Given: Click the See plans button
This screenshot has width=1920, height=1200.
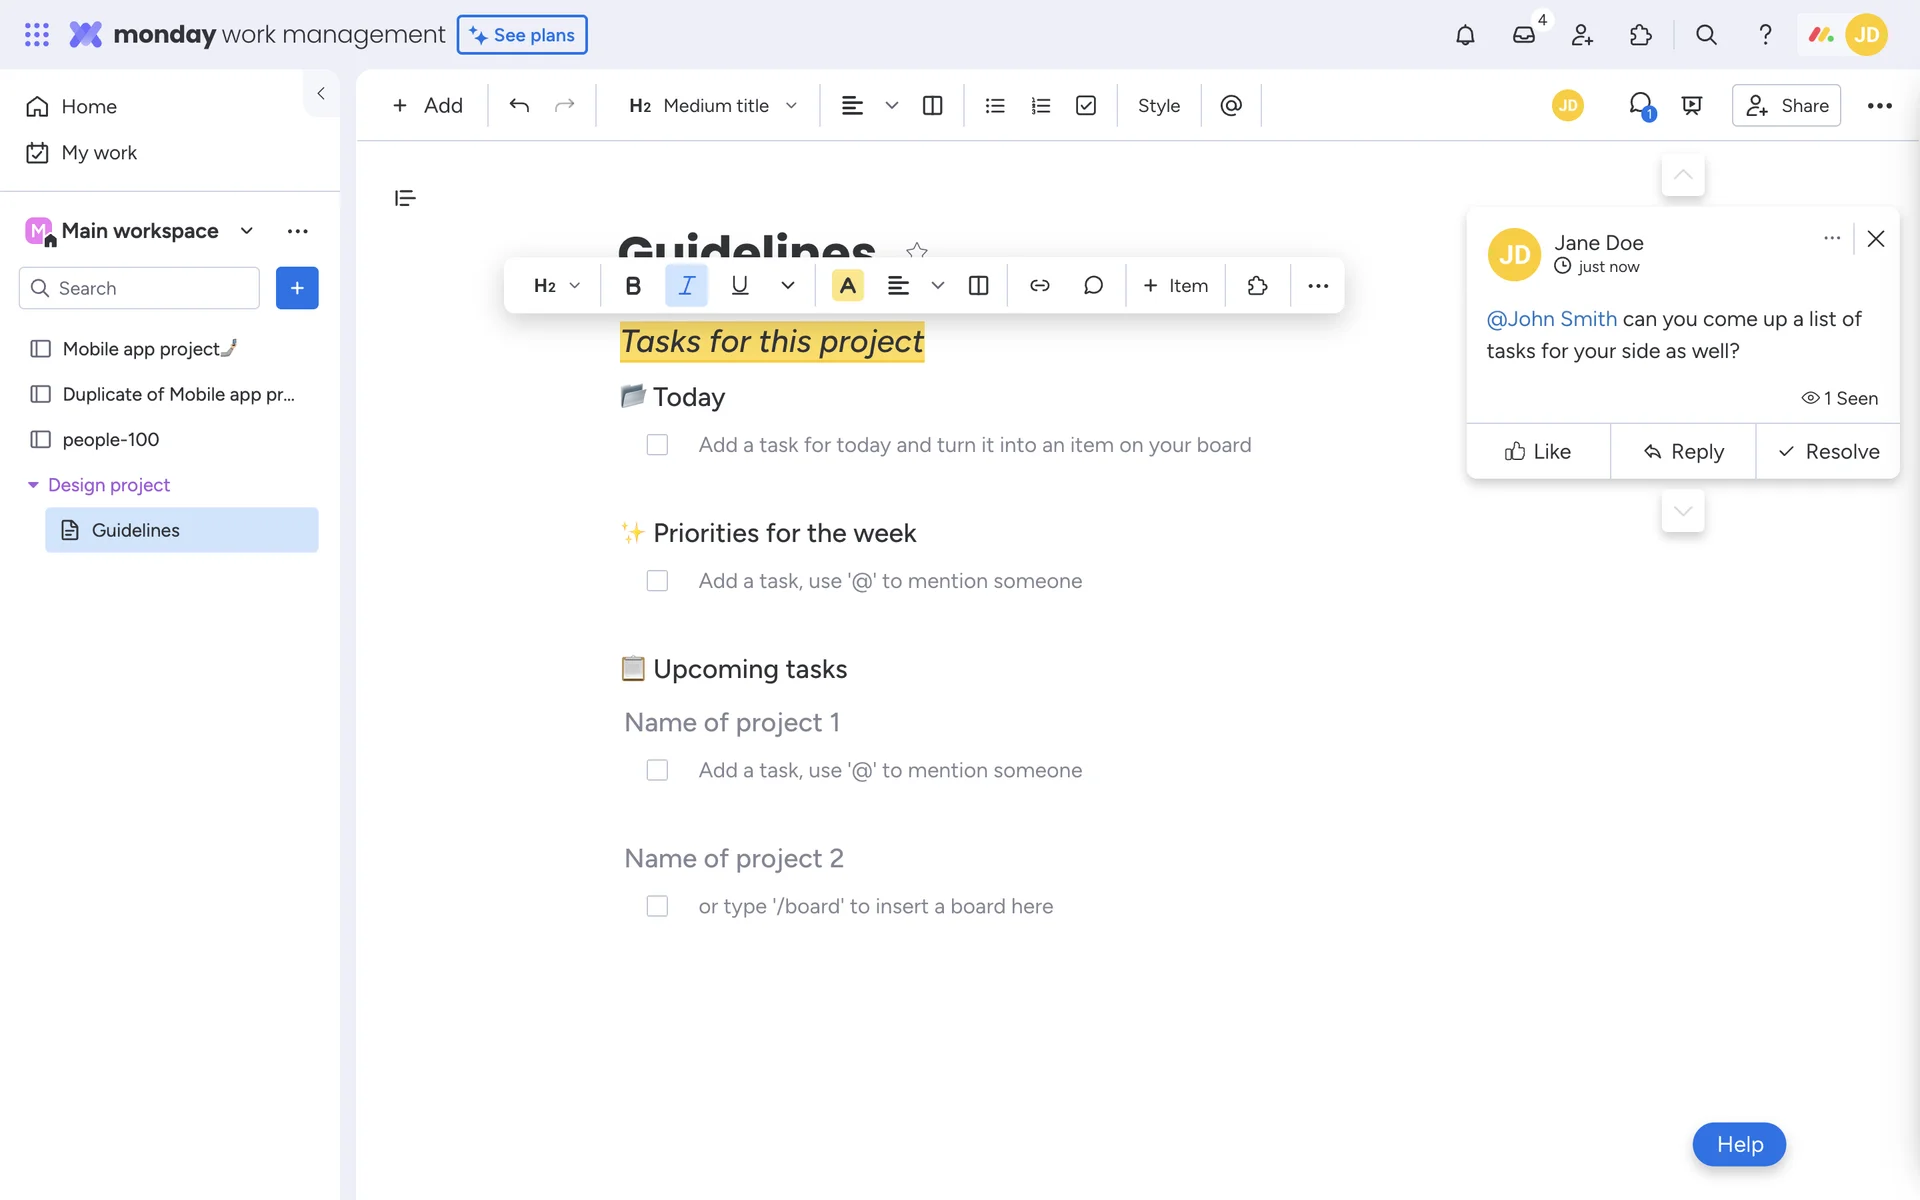Looking at the screenshot, I should [522, 35].
